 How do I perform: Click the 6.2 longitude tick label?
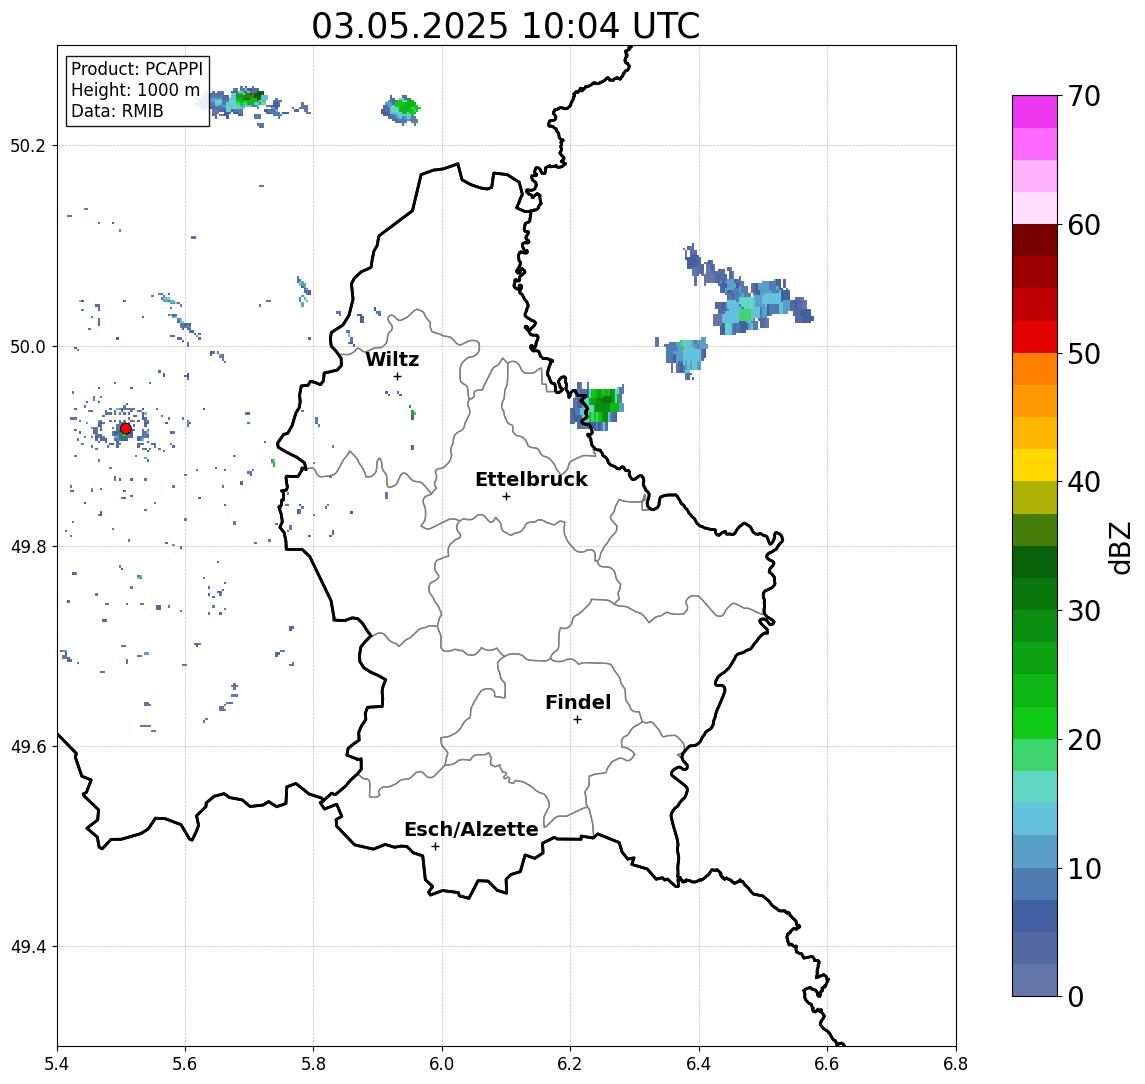click(x=570, y=1064)
